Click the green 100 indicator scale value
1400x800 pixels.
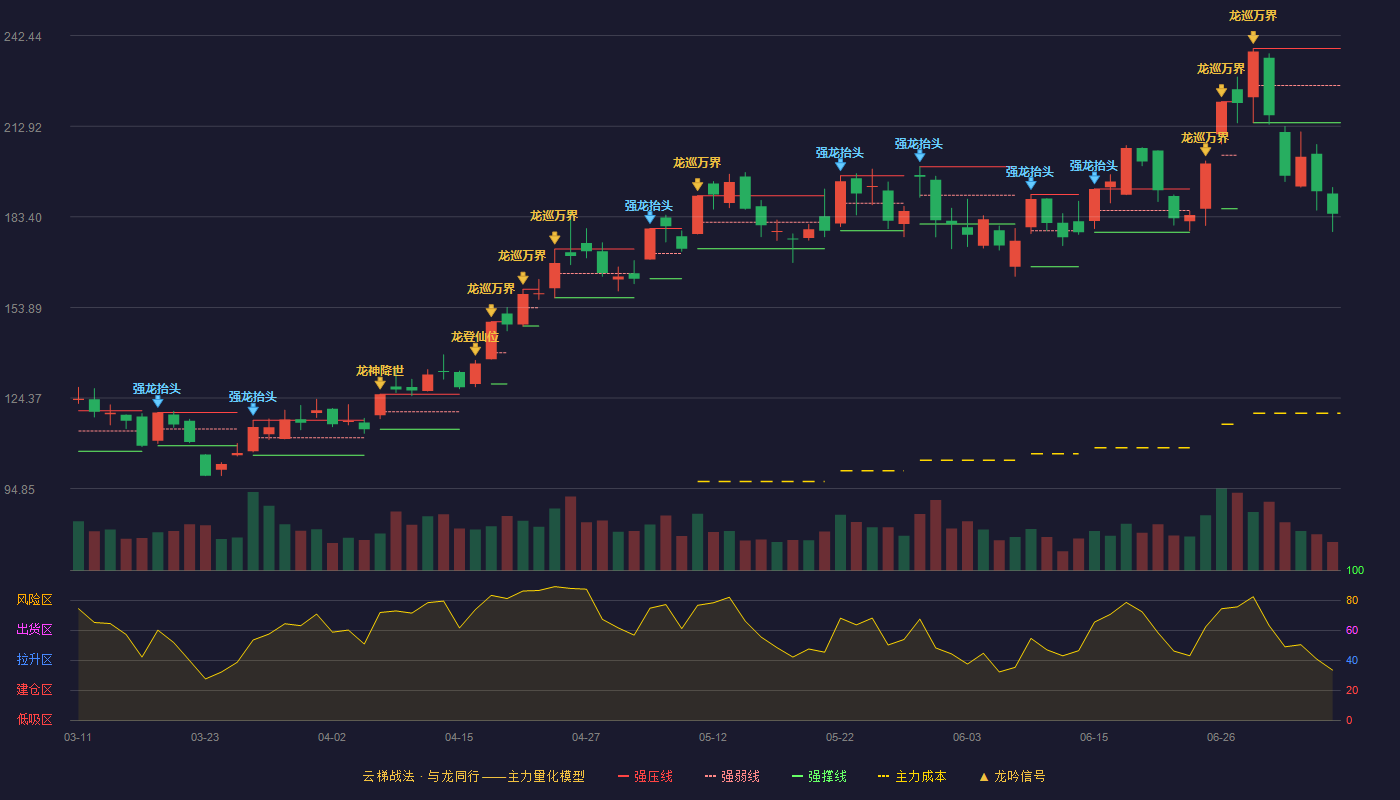[x=1355, y=571]
